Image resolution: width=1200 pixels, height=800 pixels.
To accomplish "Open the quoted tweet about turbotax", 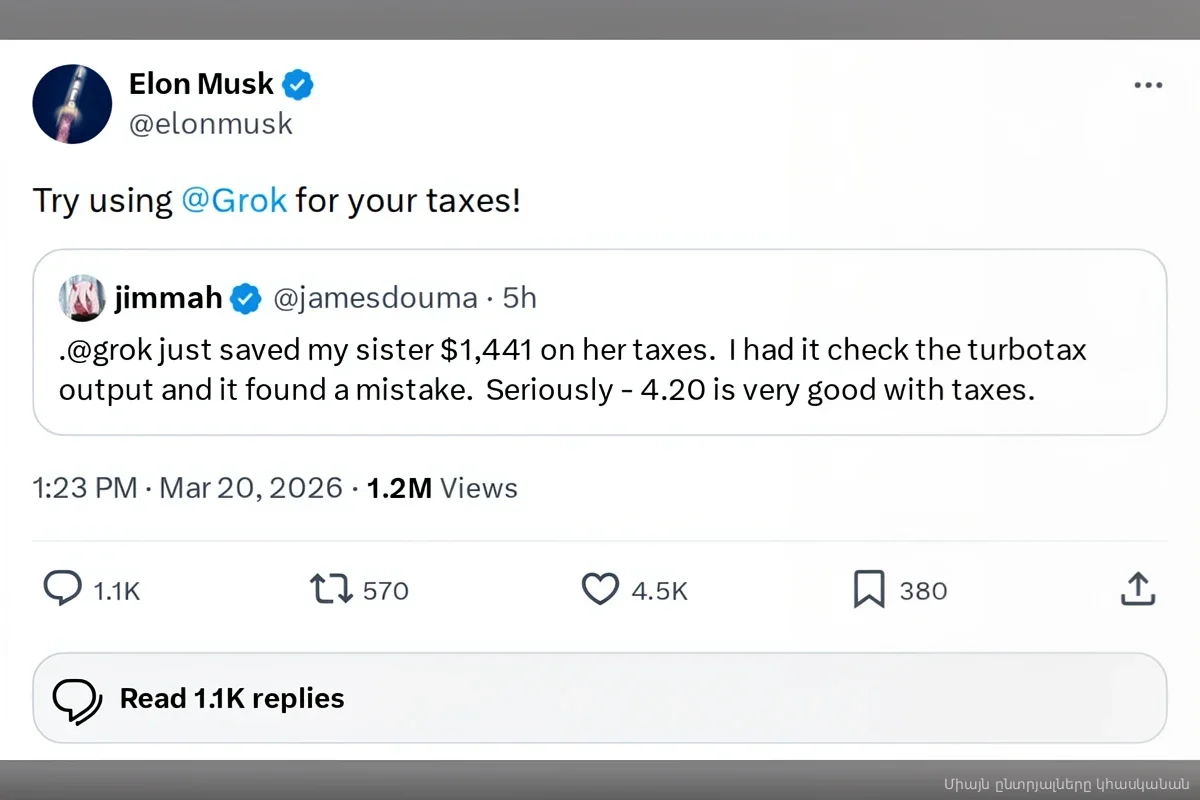I will point(600,371).
